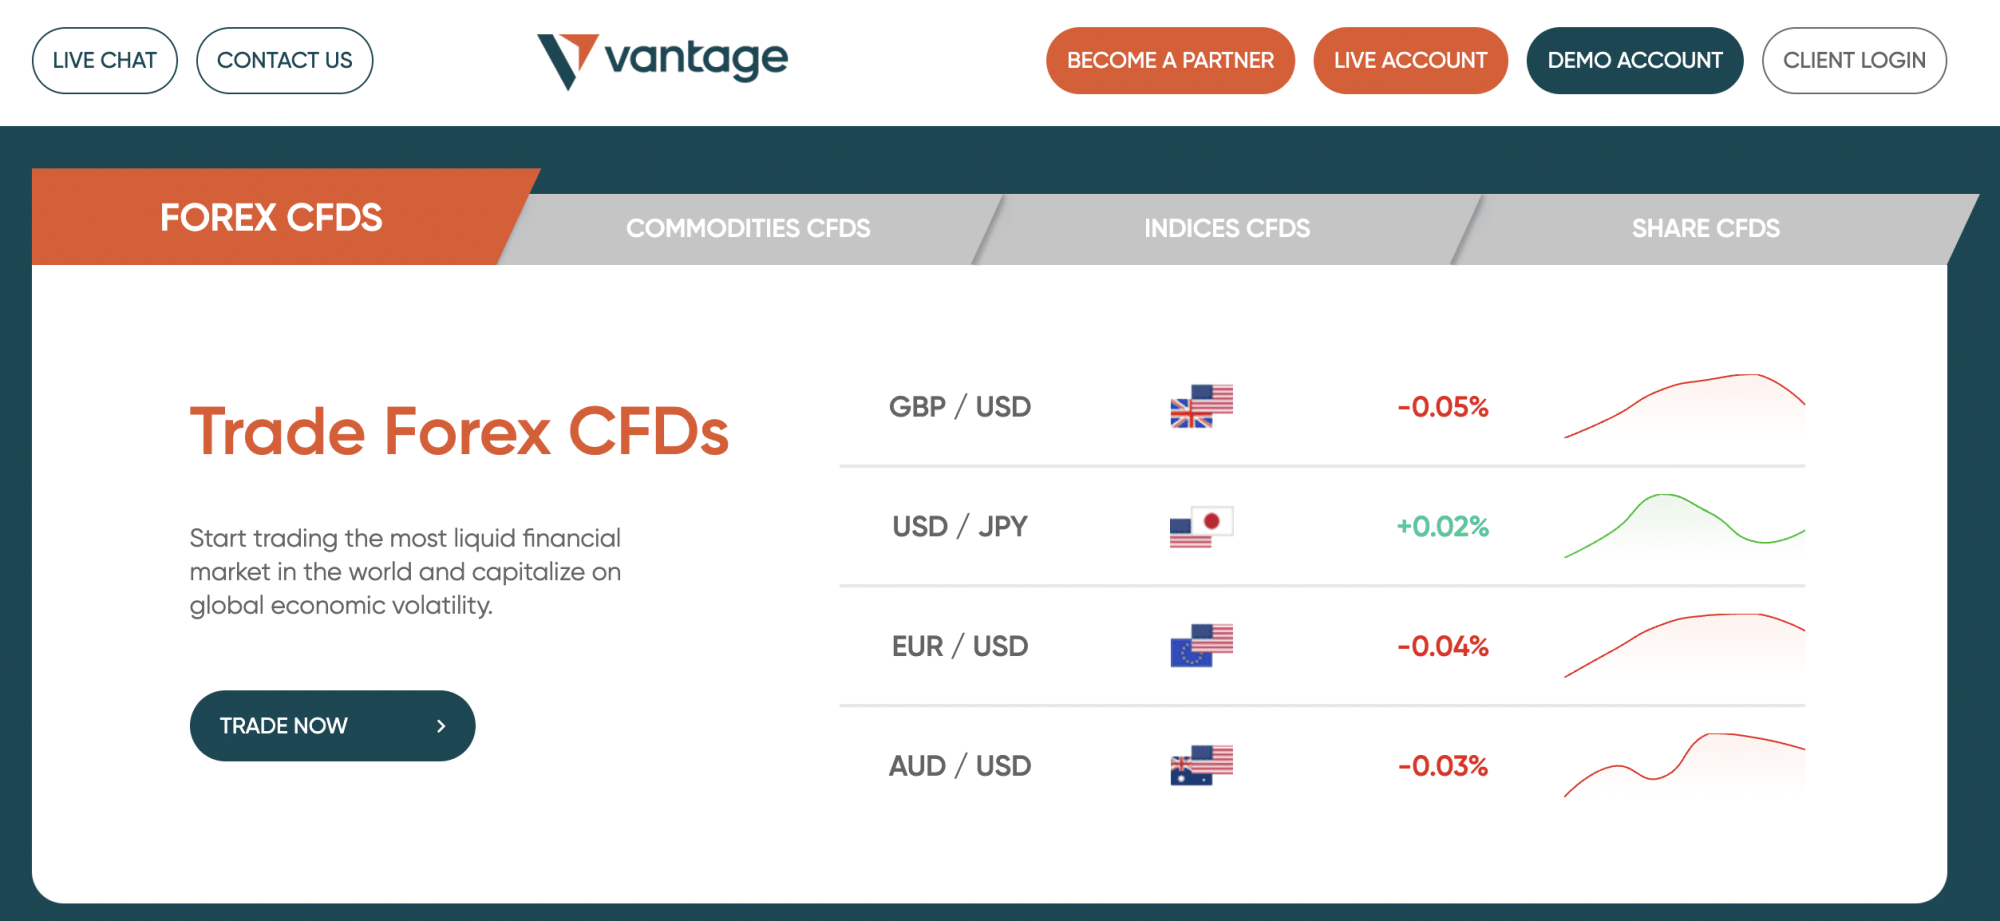Switch to the Commodities CFDs tab
This screenshot has height=921, width=2000.
point(748,228)
